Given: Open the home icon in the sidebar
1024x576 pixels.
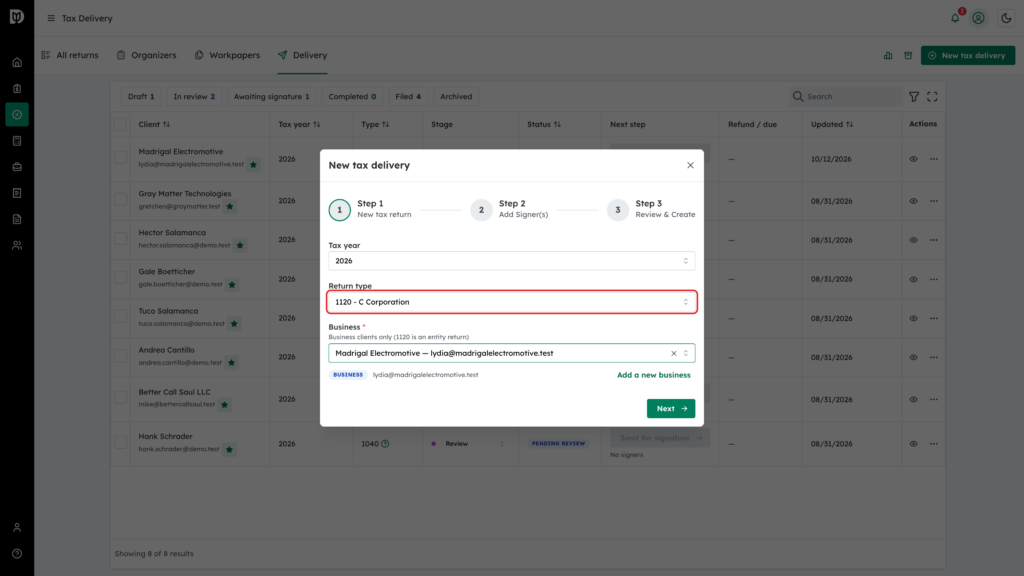Looking at the screenshot, I should point(17,63).
